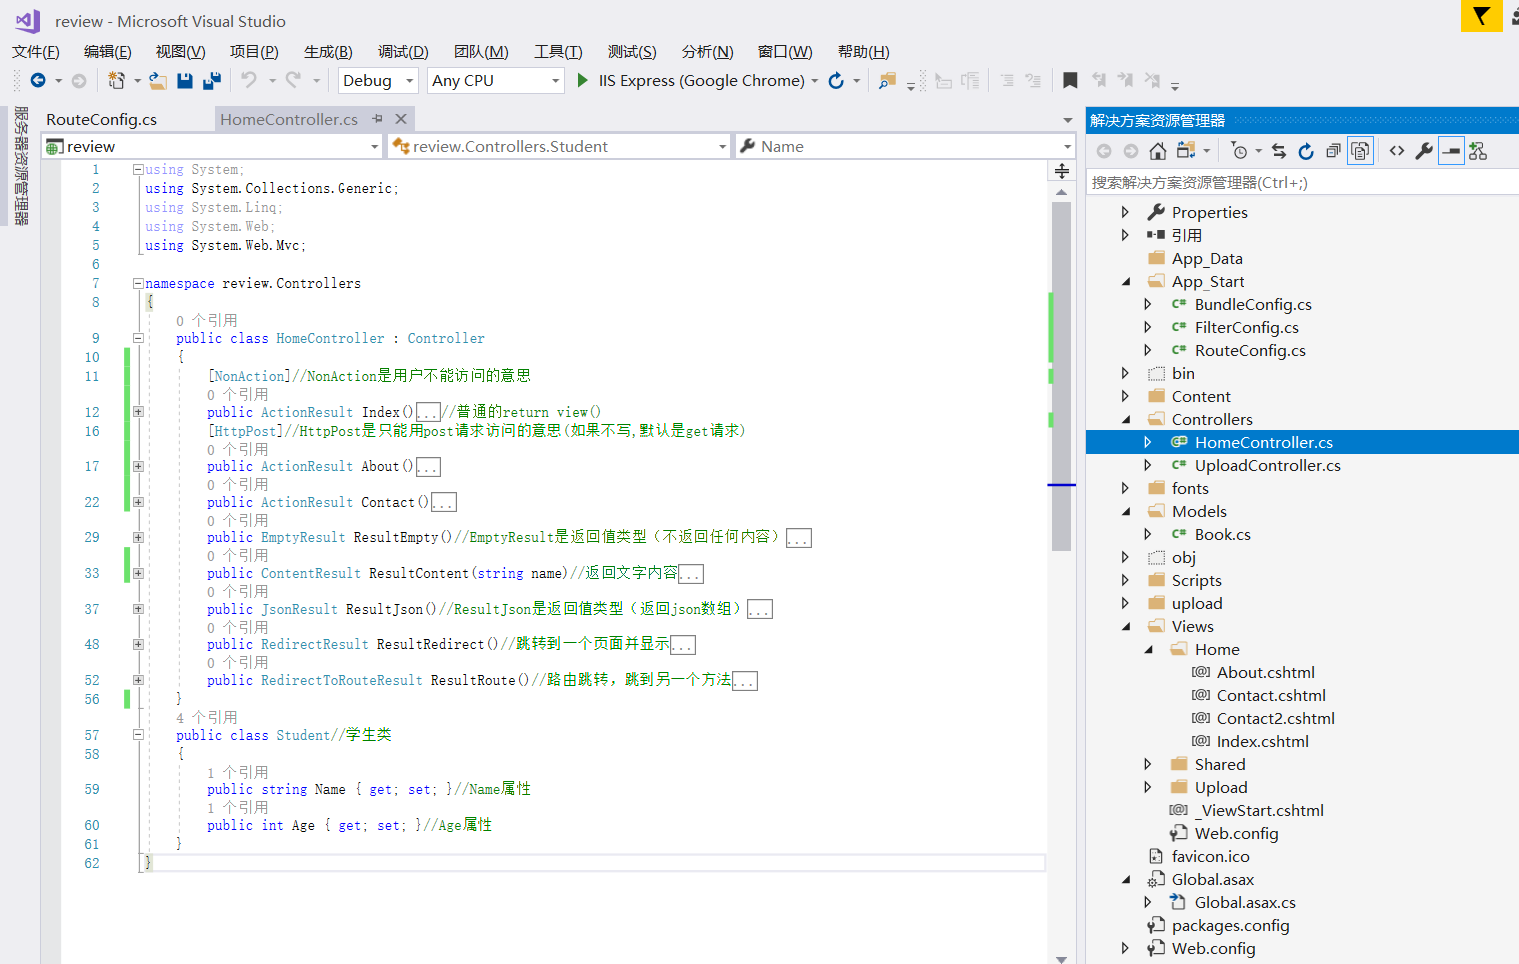Open the IIS Express browser dropdown arrow
The image size is (1519, 964).
coord(815,81)
